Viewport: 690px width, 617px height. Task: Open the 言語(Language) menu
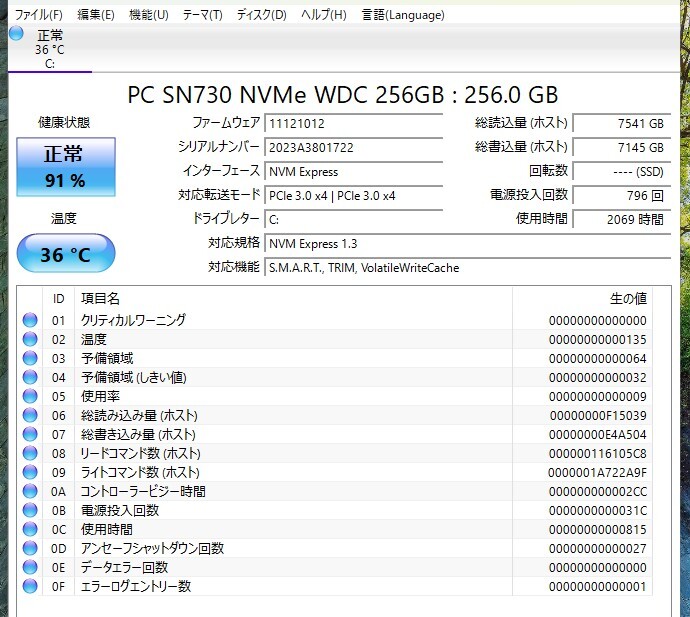[403, 15]
